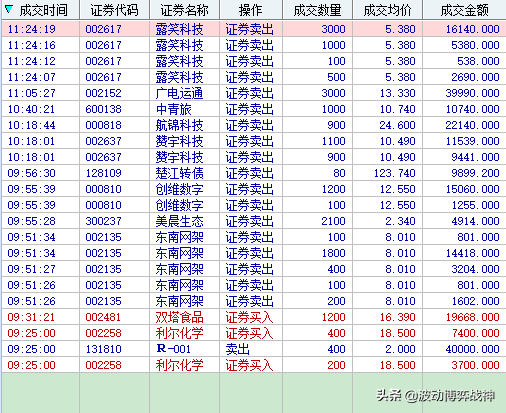
Task: Sort by 成交数量 column header
Action: tap(317, 10)
